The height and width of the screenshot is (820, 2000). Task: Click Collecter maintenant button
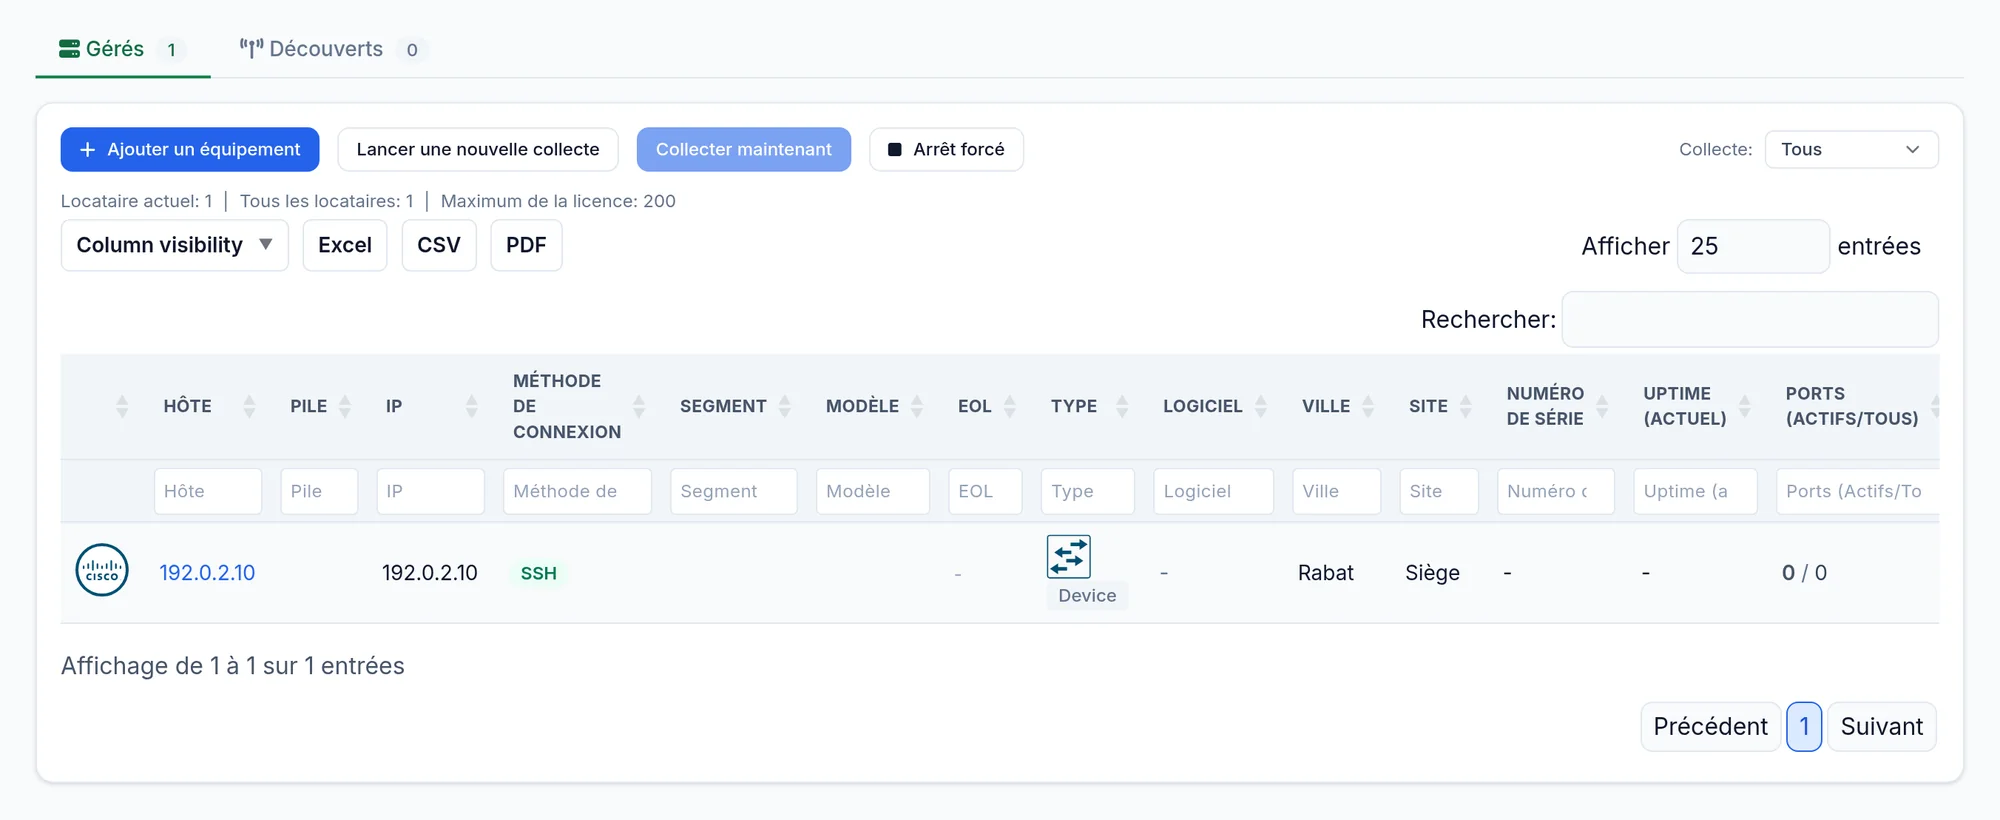pyautogui.click(x=744, y=149)
